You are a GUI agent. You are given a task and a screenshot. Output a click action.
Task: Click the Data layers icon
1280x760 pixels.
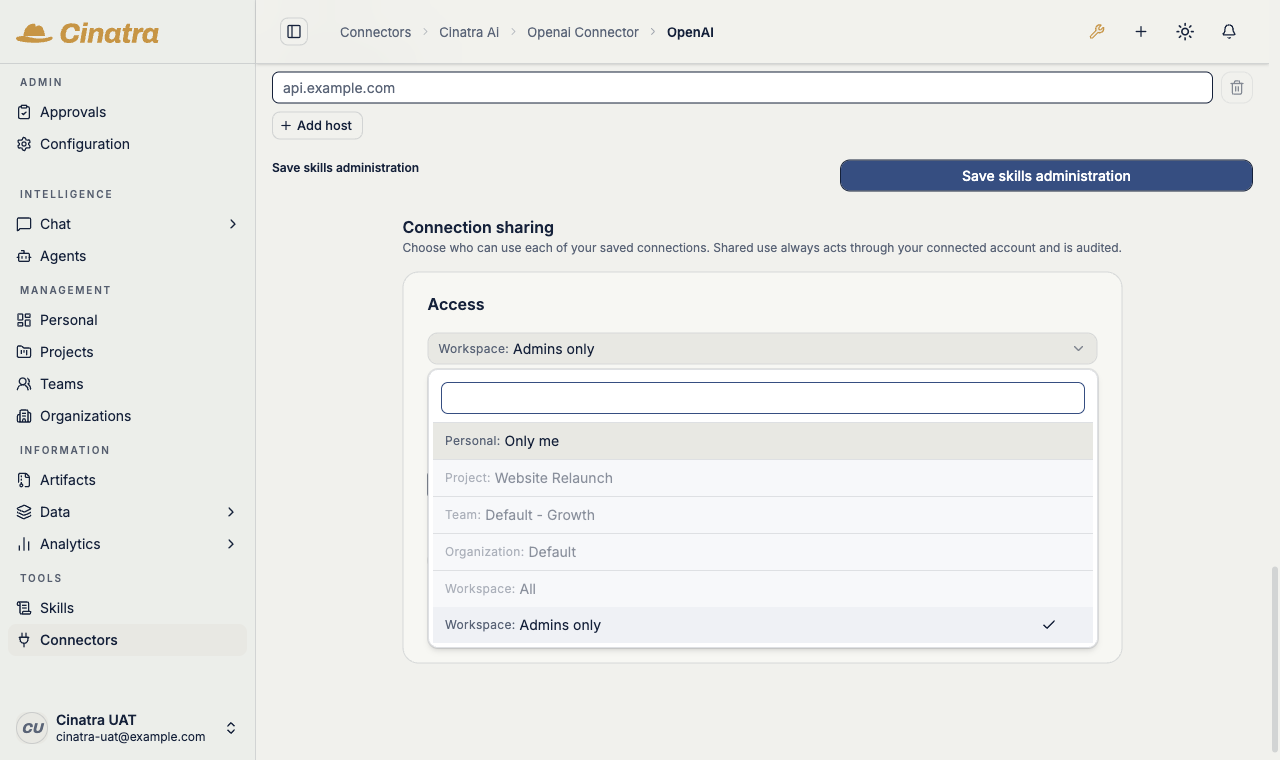pos(24,512)
